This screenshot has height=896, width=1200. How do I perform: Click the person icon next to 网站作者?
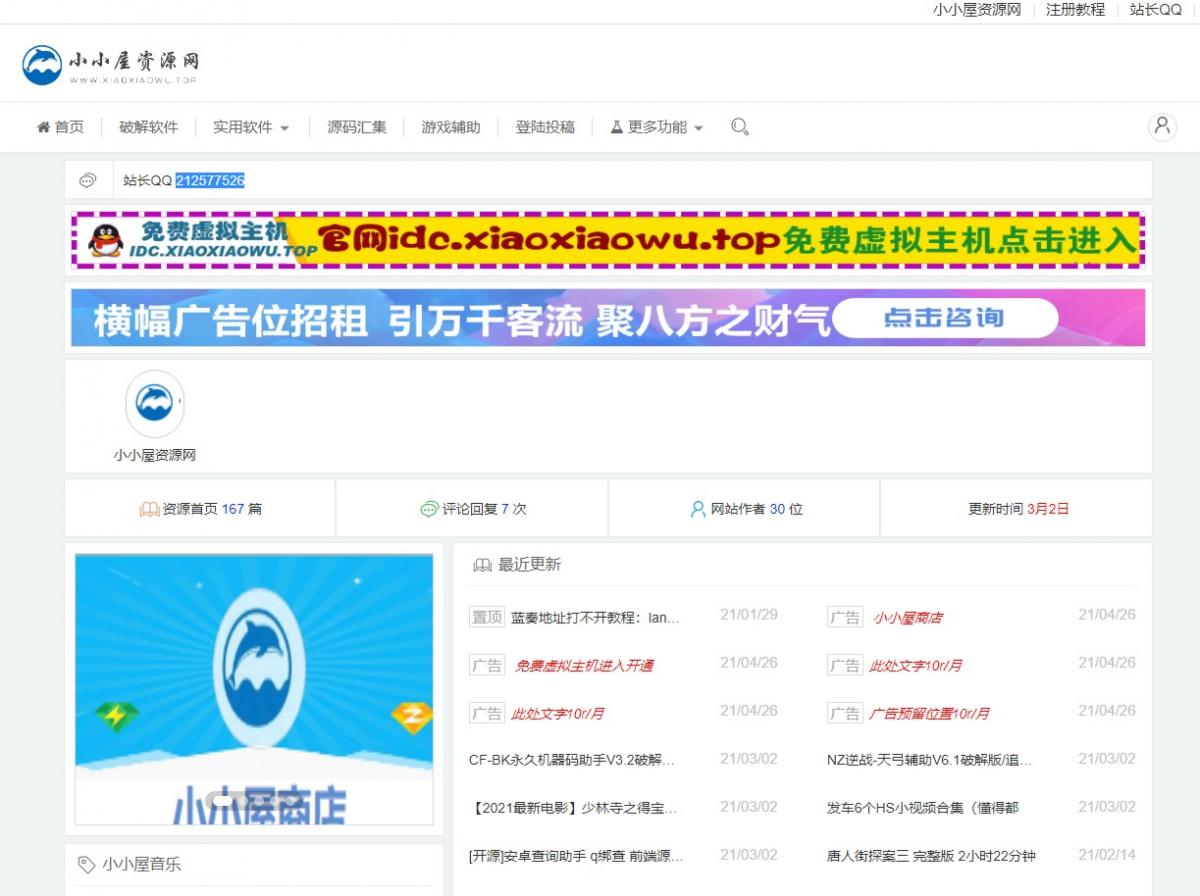698,509
